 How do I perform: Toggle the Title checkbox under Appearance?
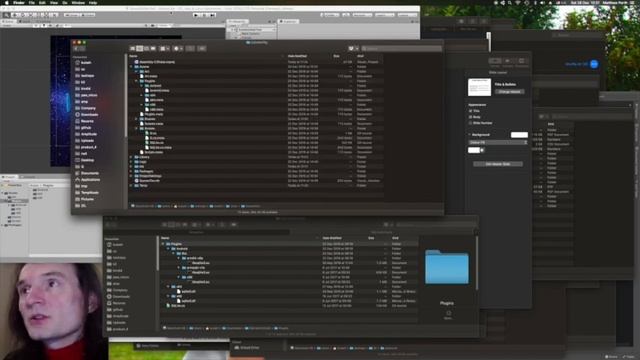pyautogui.click(x=471, y=111)
